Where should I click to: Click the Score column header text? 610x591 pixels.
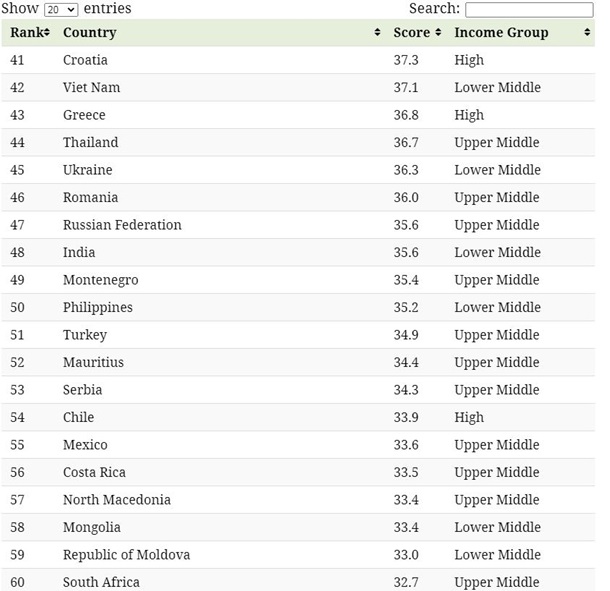[412, 32]
